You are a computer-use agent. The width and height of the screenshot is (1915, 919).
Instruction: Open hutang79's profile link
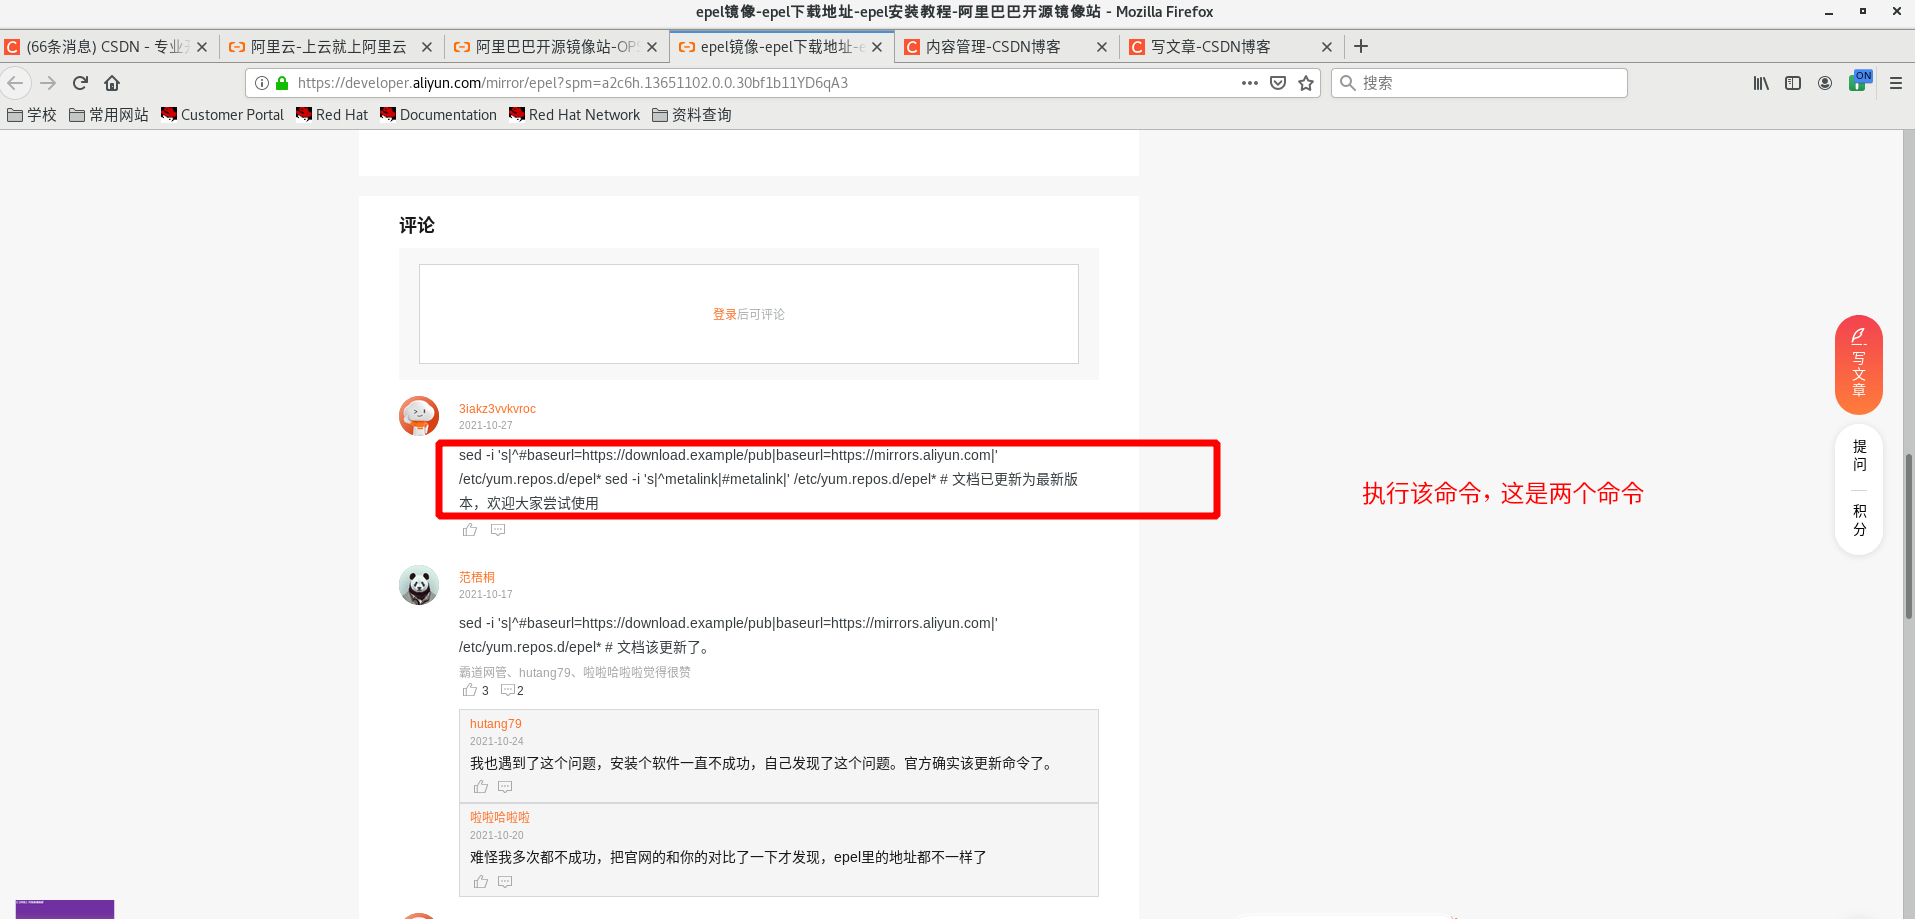[495, 723]
